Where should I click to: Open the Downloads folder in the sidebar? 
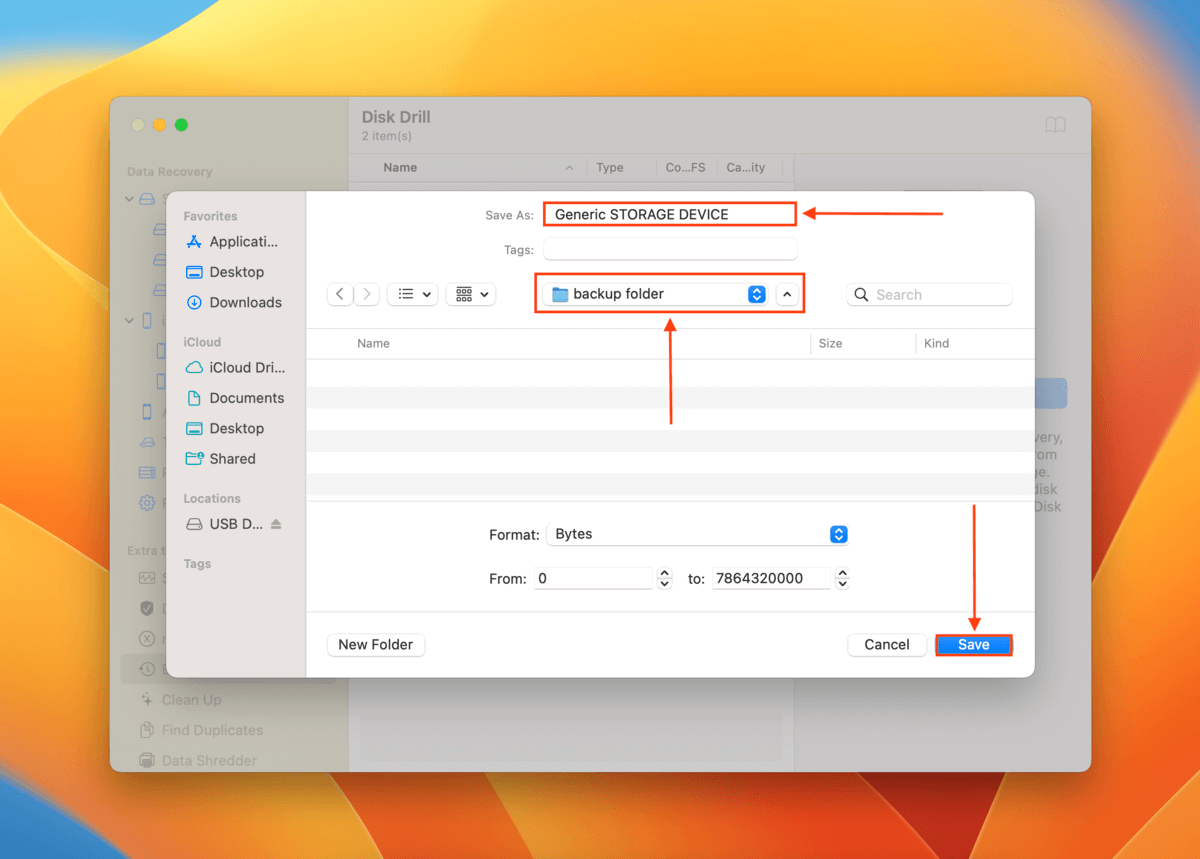[x=234, y=303]
